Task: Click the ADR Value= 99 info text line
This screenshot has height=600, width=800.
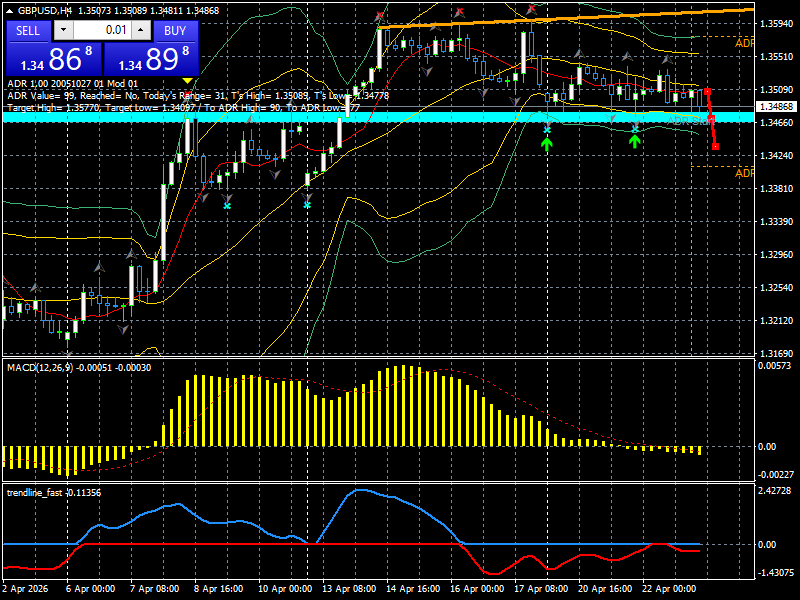Action: point(198,95)
